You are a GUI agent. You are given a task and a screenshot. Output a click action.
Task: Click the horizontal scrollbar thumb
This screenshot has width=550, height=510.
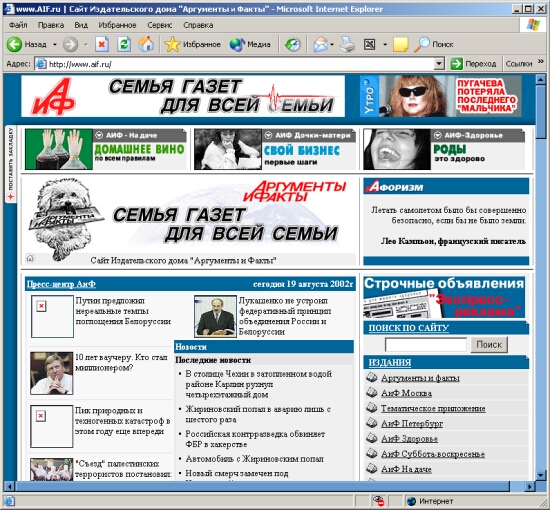262,486
